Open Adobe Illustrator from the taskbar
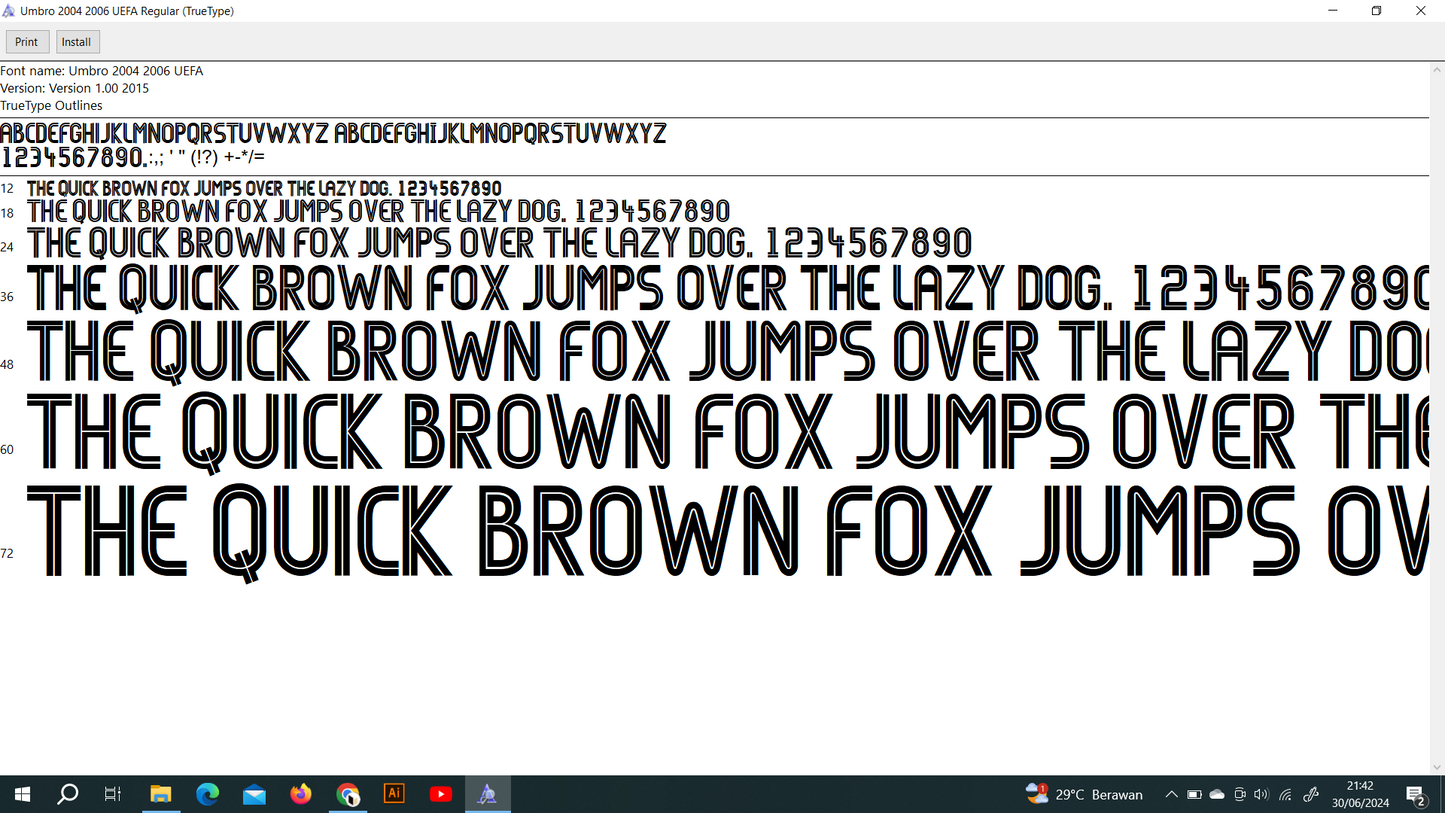This screenshot has height=813, width=1445. point(394,794)
